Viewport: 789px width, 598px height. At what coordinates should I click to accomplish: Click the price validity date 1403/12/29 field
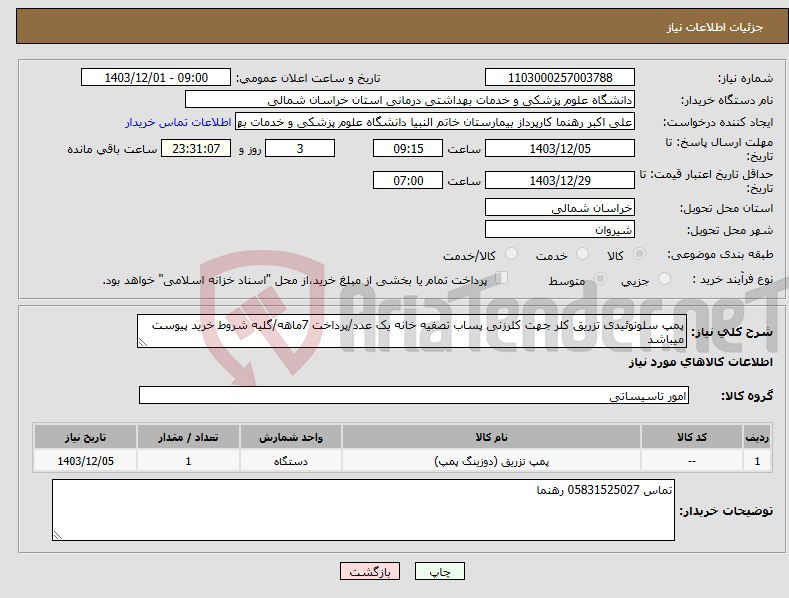coord(560,180)
